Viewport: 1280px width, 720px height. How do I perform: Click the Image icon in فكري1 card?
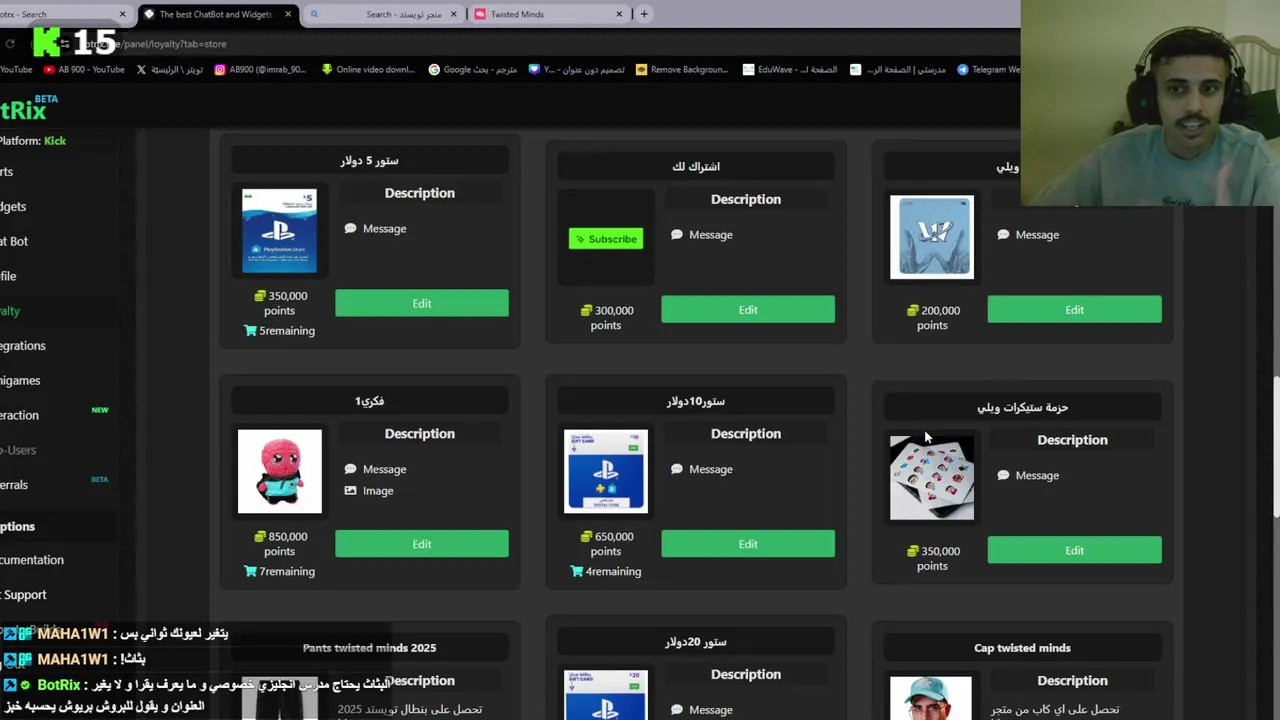(x=350, y=491)
